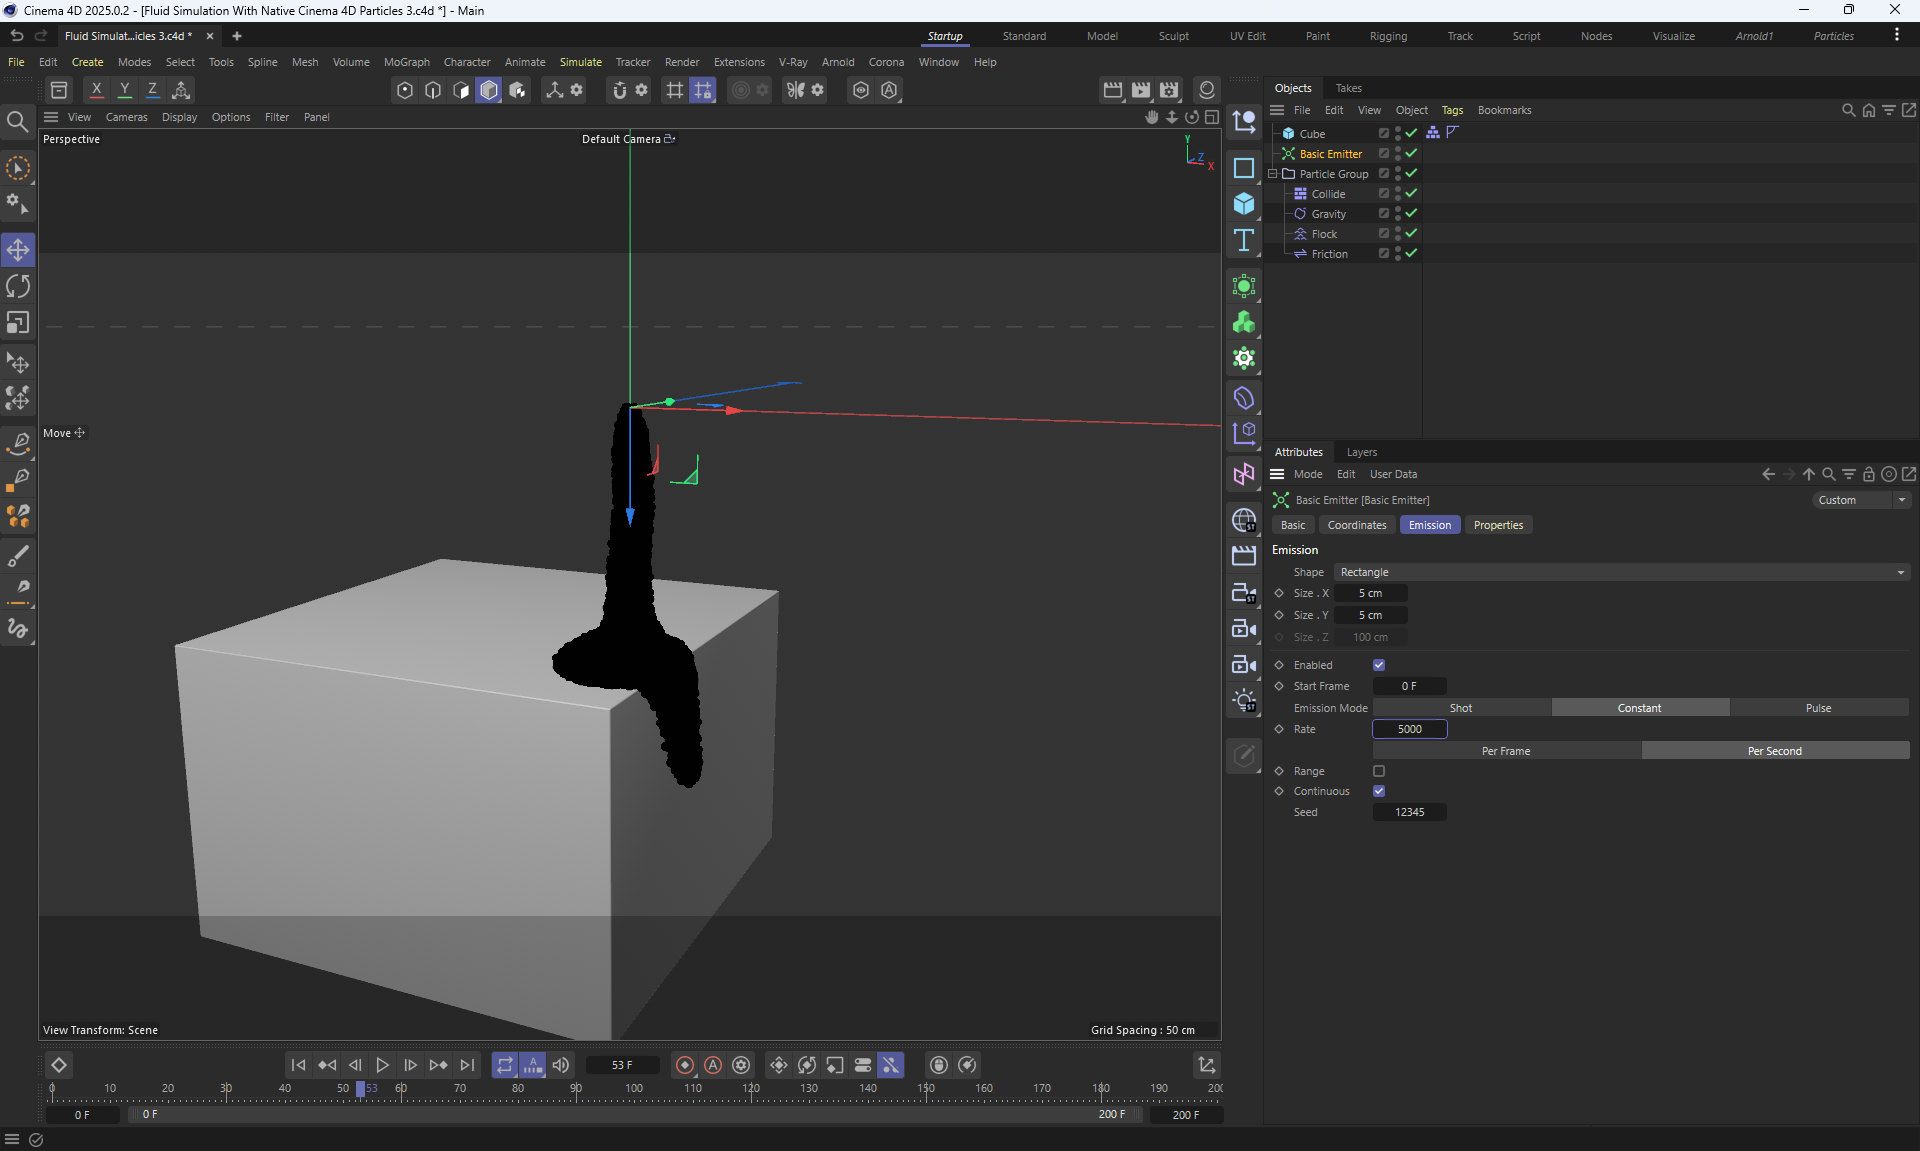Open the Shape Rectangle dropdown
Viewport: 1920px width, 1151px height.
coord(1620,572)
